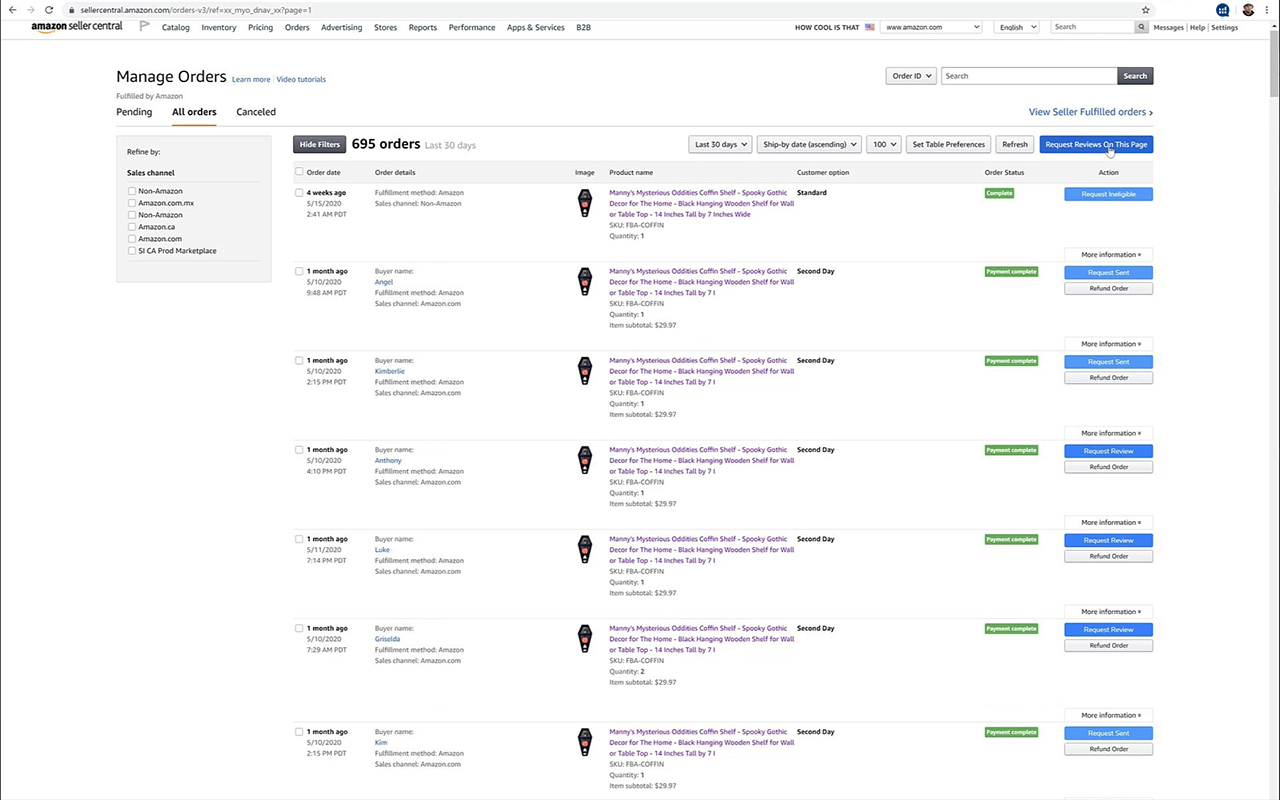Open the browser extension icon near the address bar
This screenshot has height=800, width=1280.
tap(1222, 10)
